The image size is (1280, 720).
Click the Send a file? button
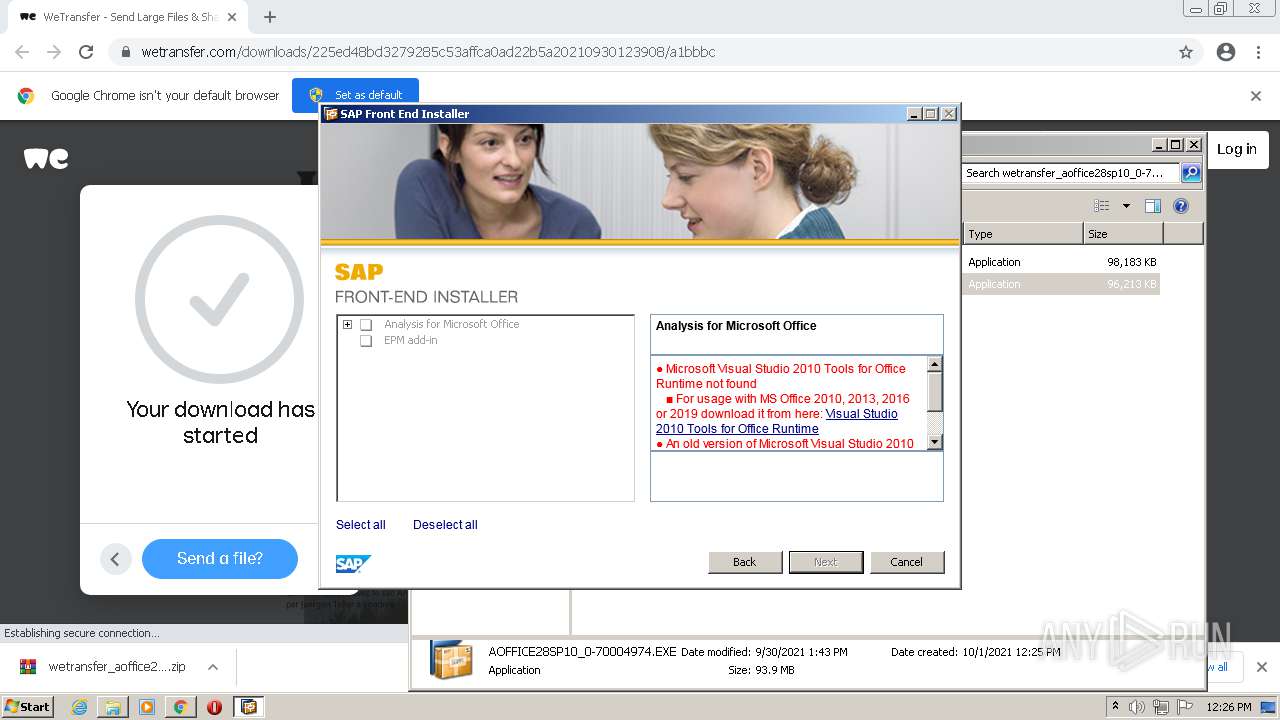(220, 558)
